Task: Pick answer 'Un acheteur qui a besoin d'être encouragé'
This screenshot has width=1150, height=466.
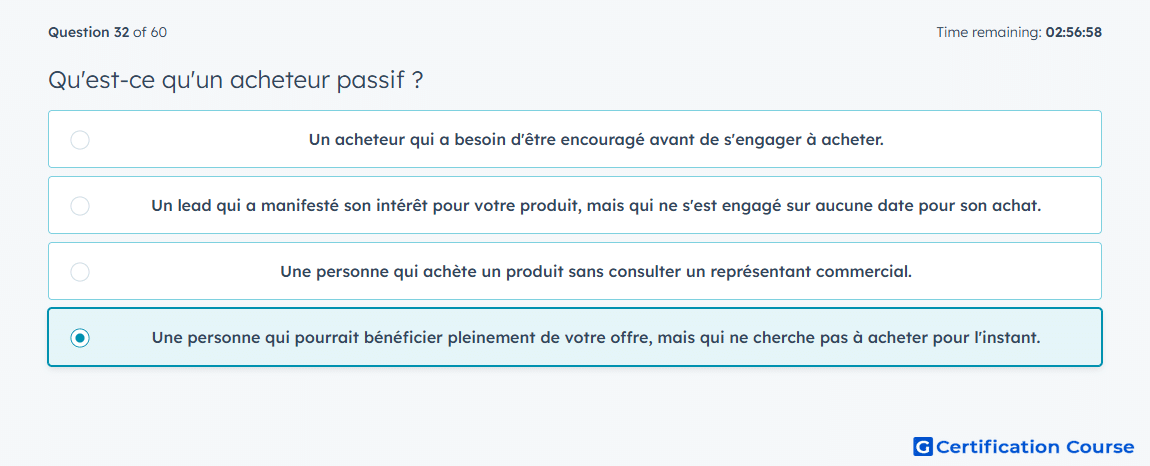Action: [x=596, y=140]
